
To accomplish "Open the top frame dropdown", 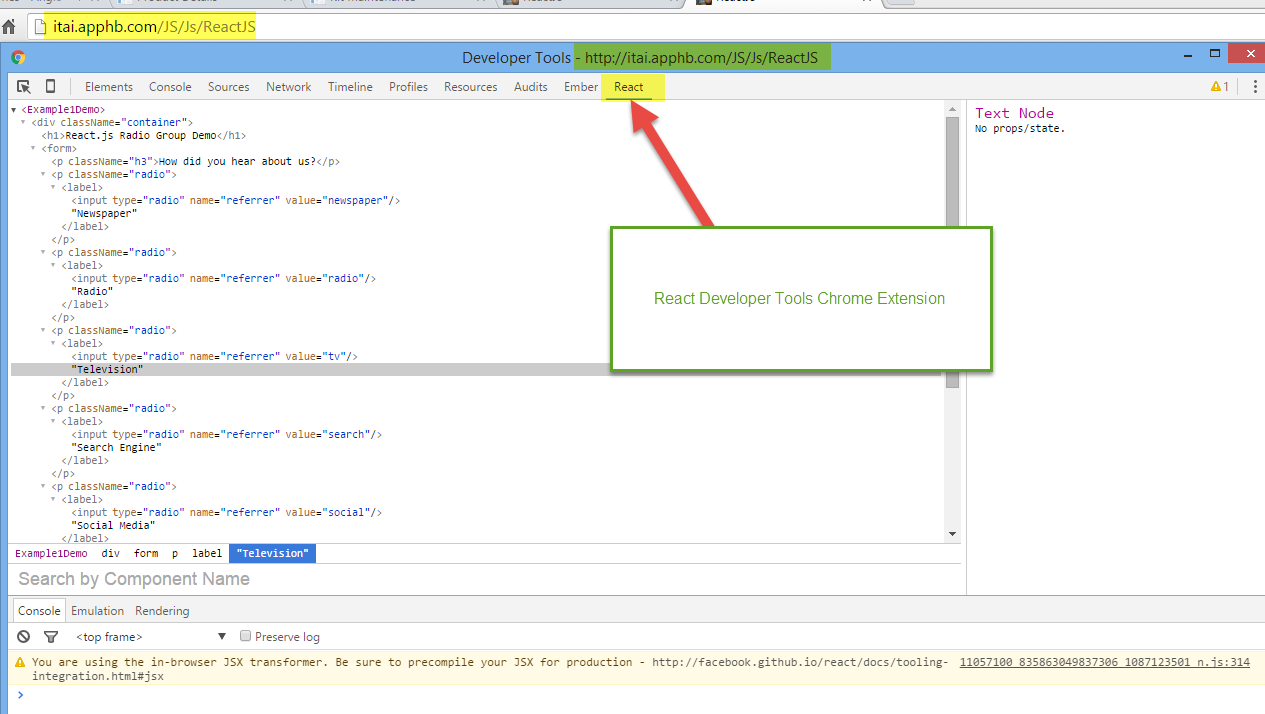I will 150,637.
